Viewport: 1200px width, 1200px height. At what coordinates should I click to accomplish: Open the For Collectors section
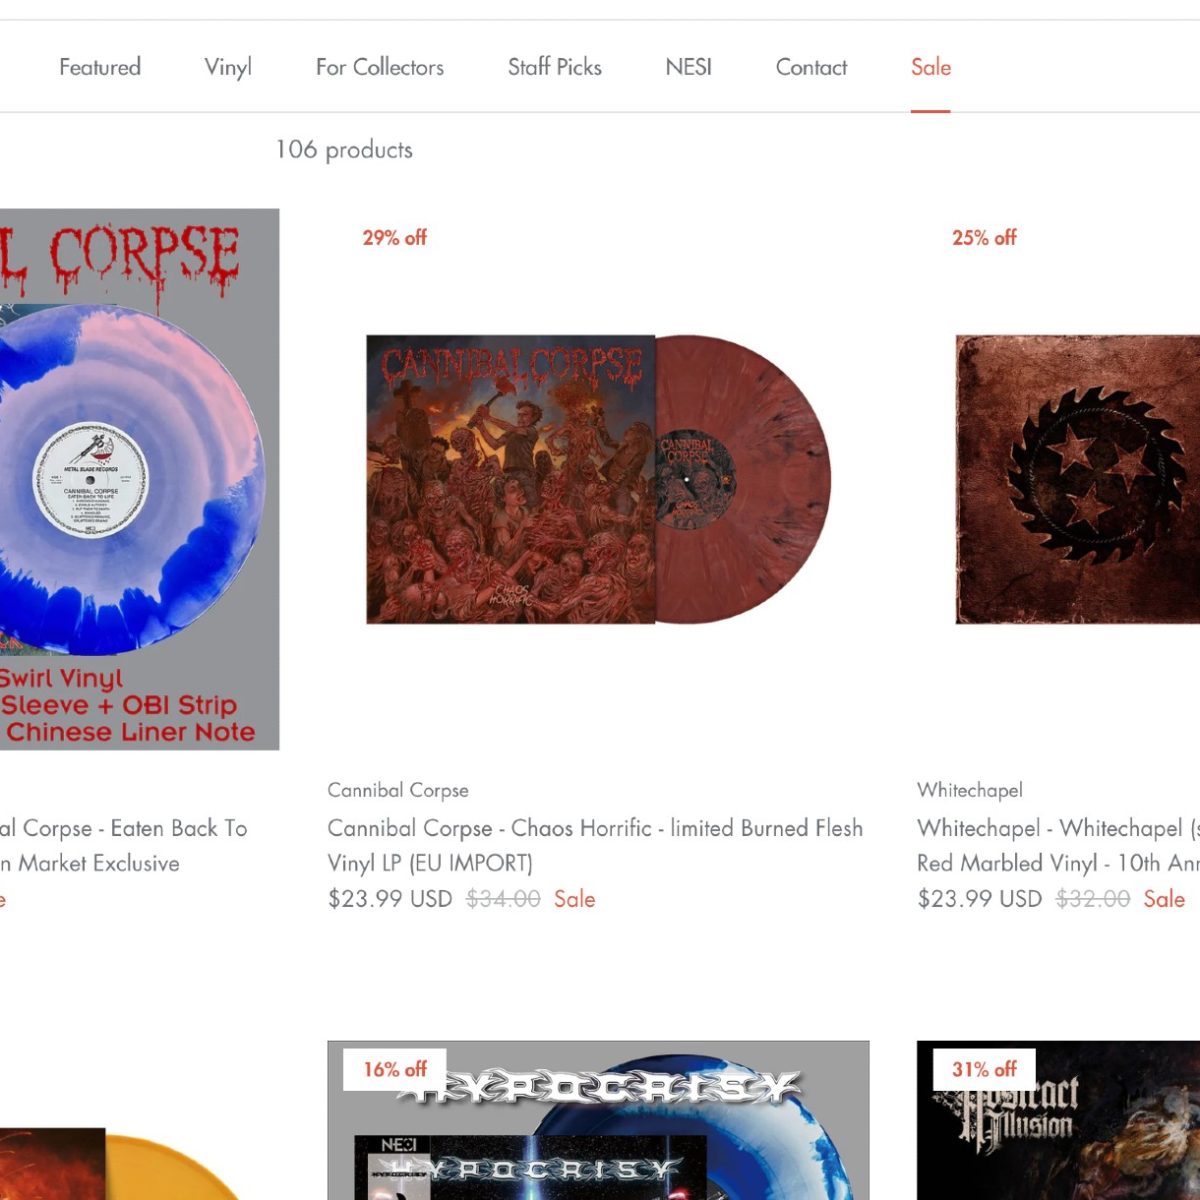[x=380, y=67]
